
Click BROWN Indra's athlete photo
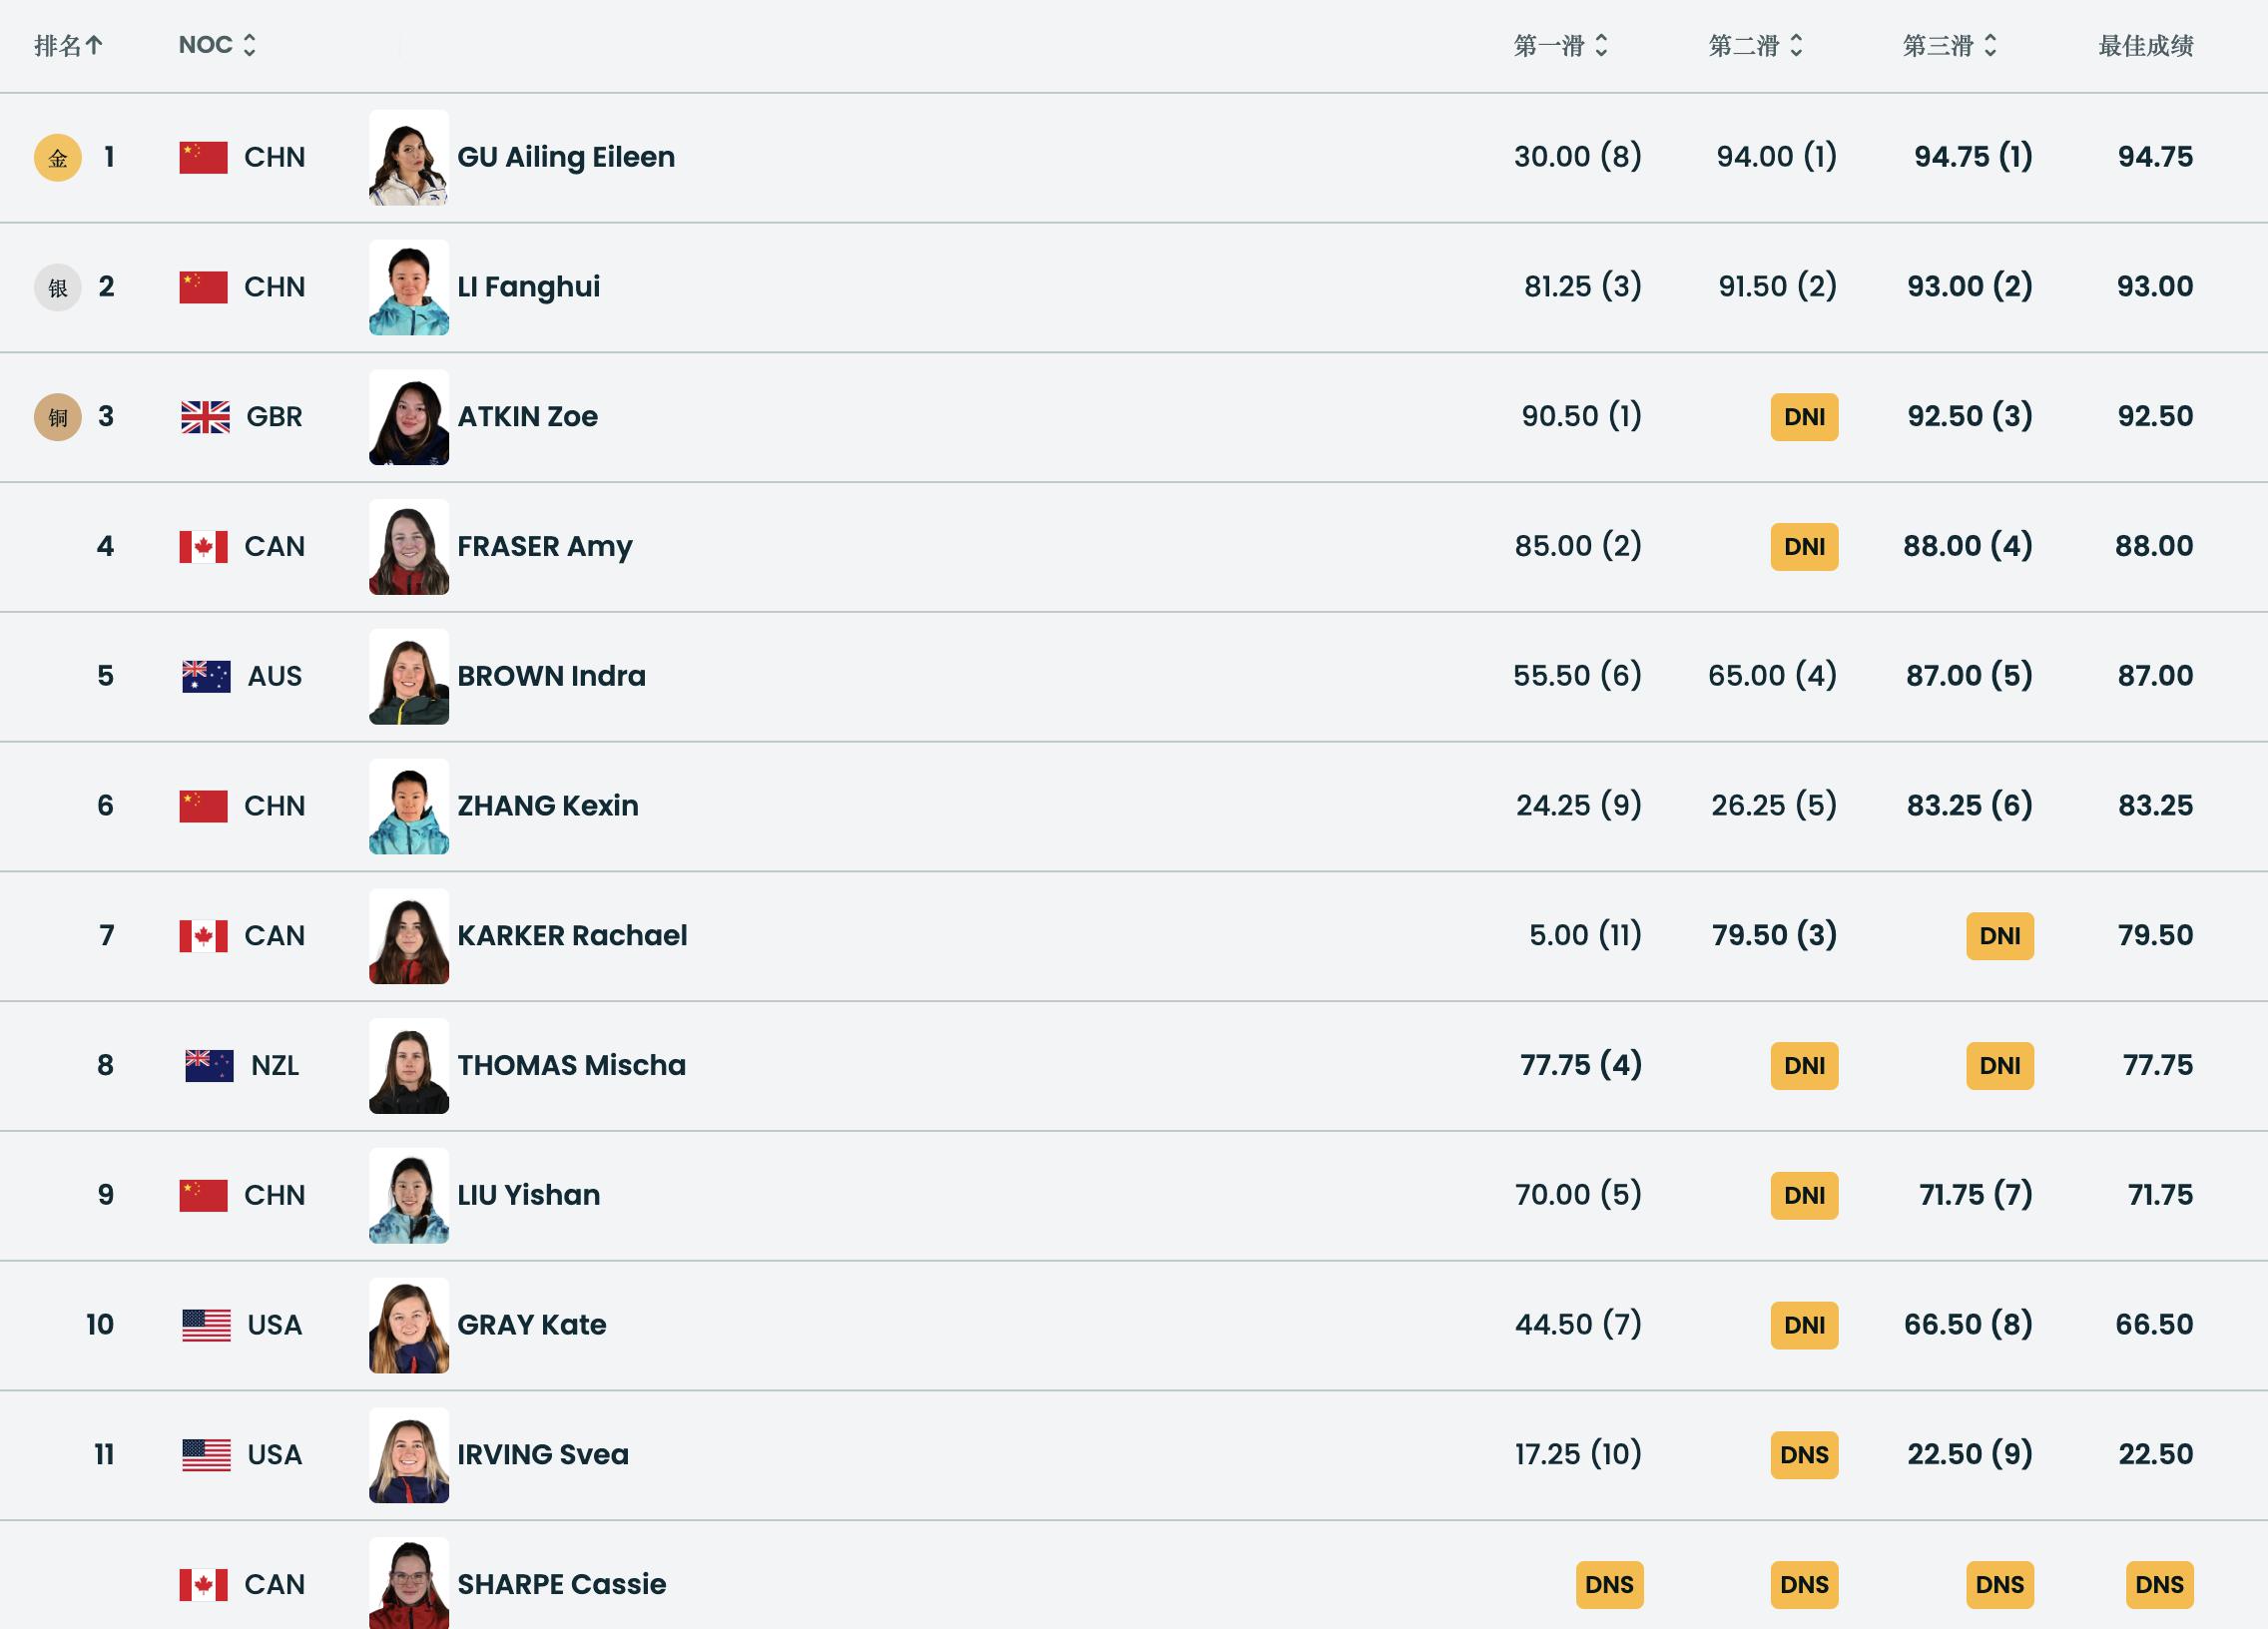409,676
